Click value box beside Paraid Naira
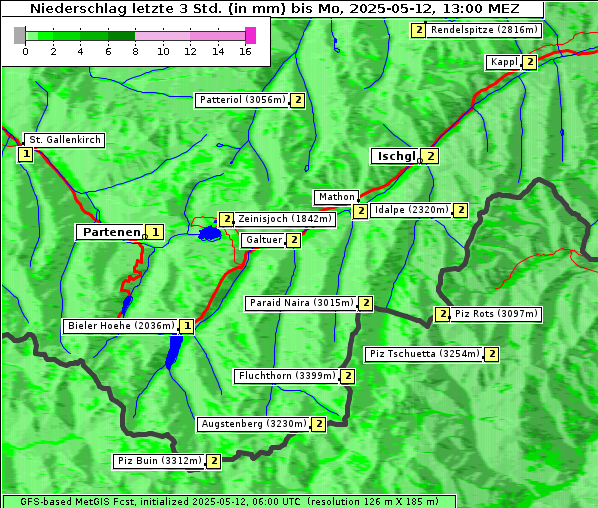Viewport: 598px width, 508px height. pos(366,304)
